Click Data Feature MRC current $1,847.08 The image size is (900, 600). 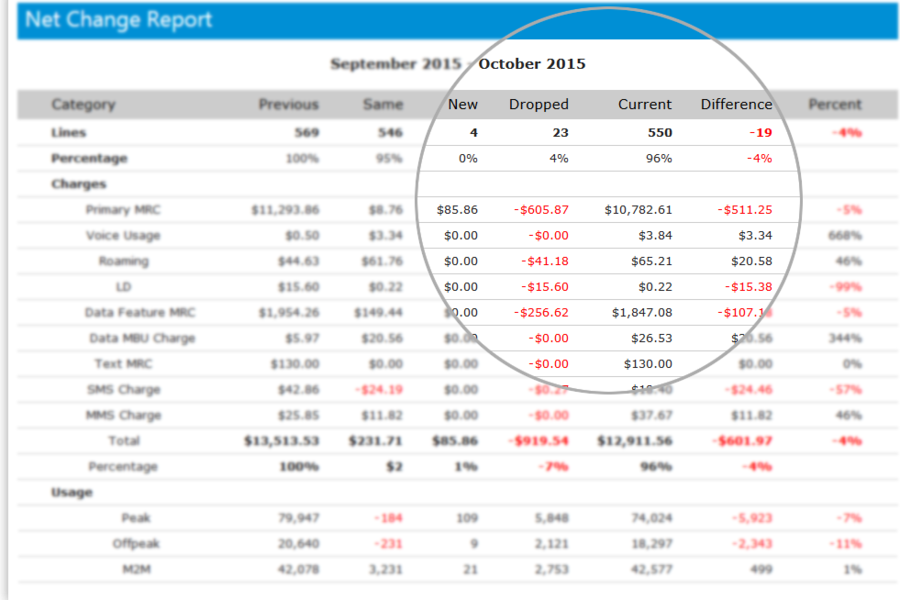pyautogui.click(x=642, y=312)
